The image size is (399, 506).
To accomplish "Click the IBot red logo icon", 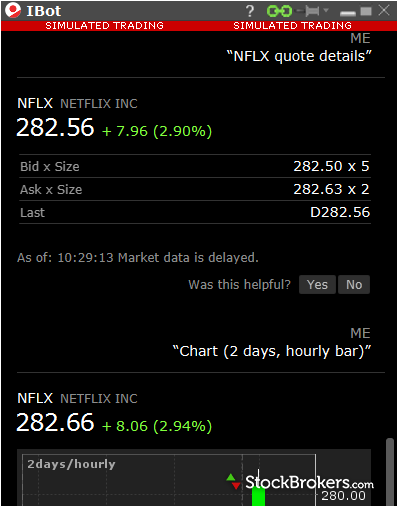I will [x=13, y=10].
